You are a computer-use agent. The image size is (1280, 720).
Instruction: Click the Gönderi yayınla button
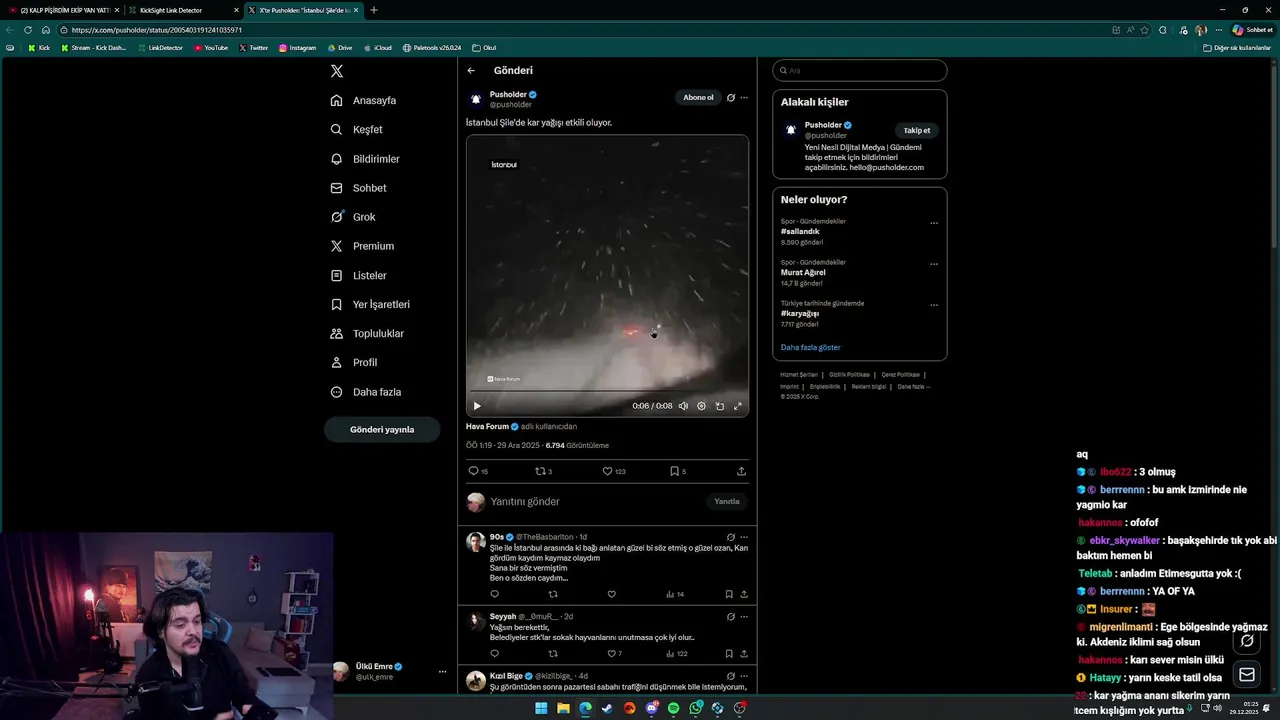click(382, 429)
